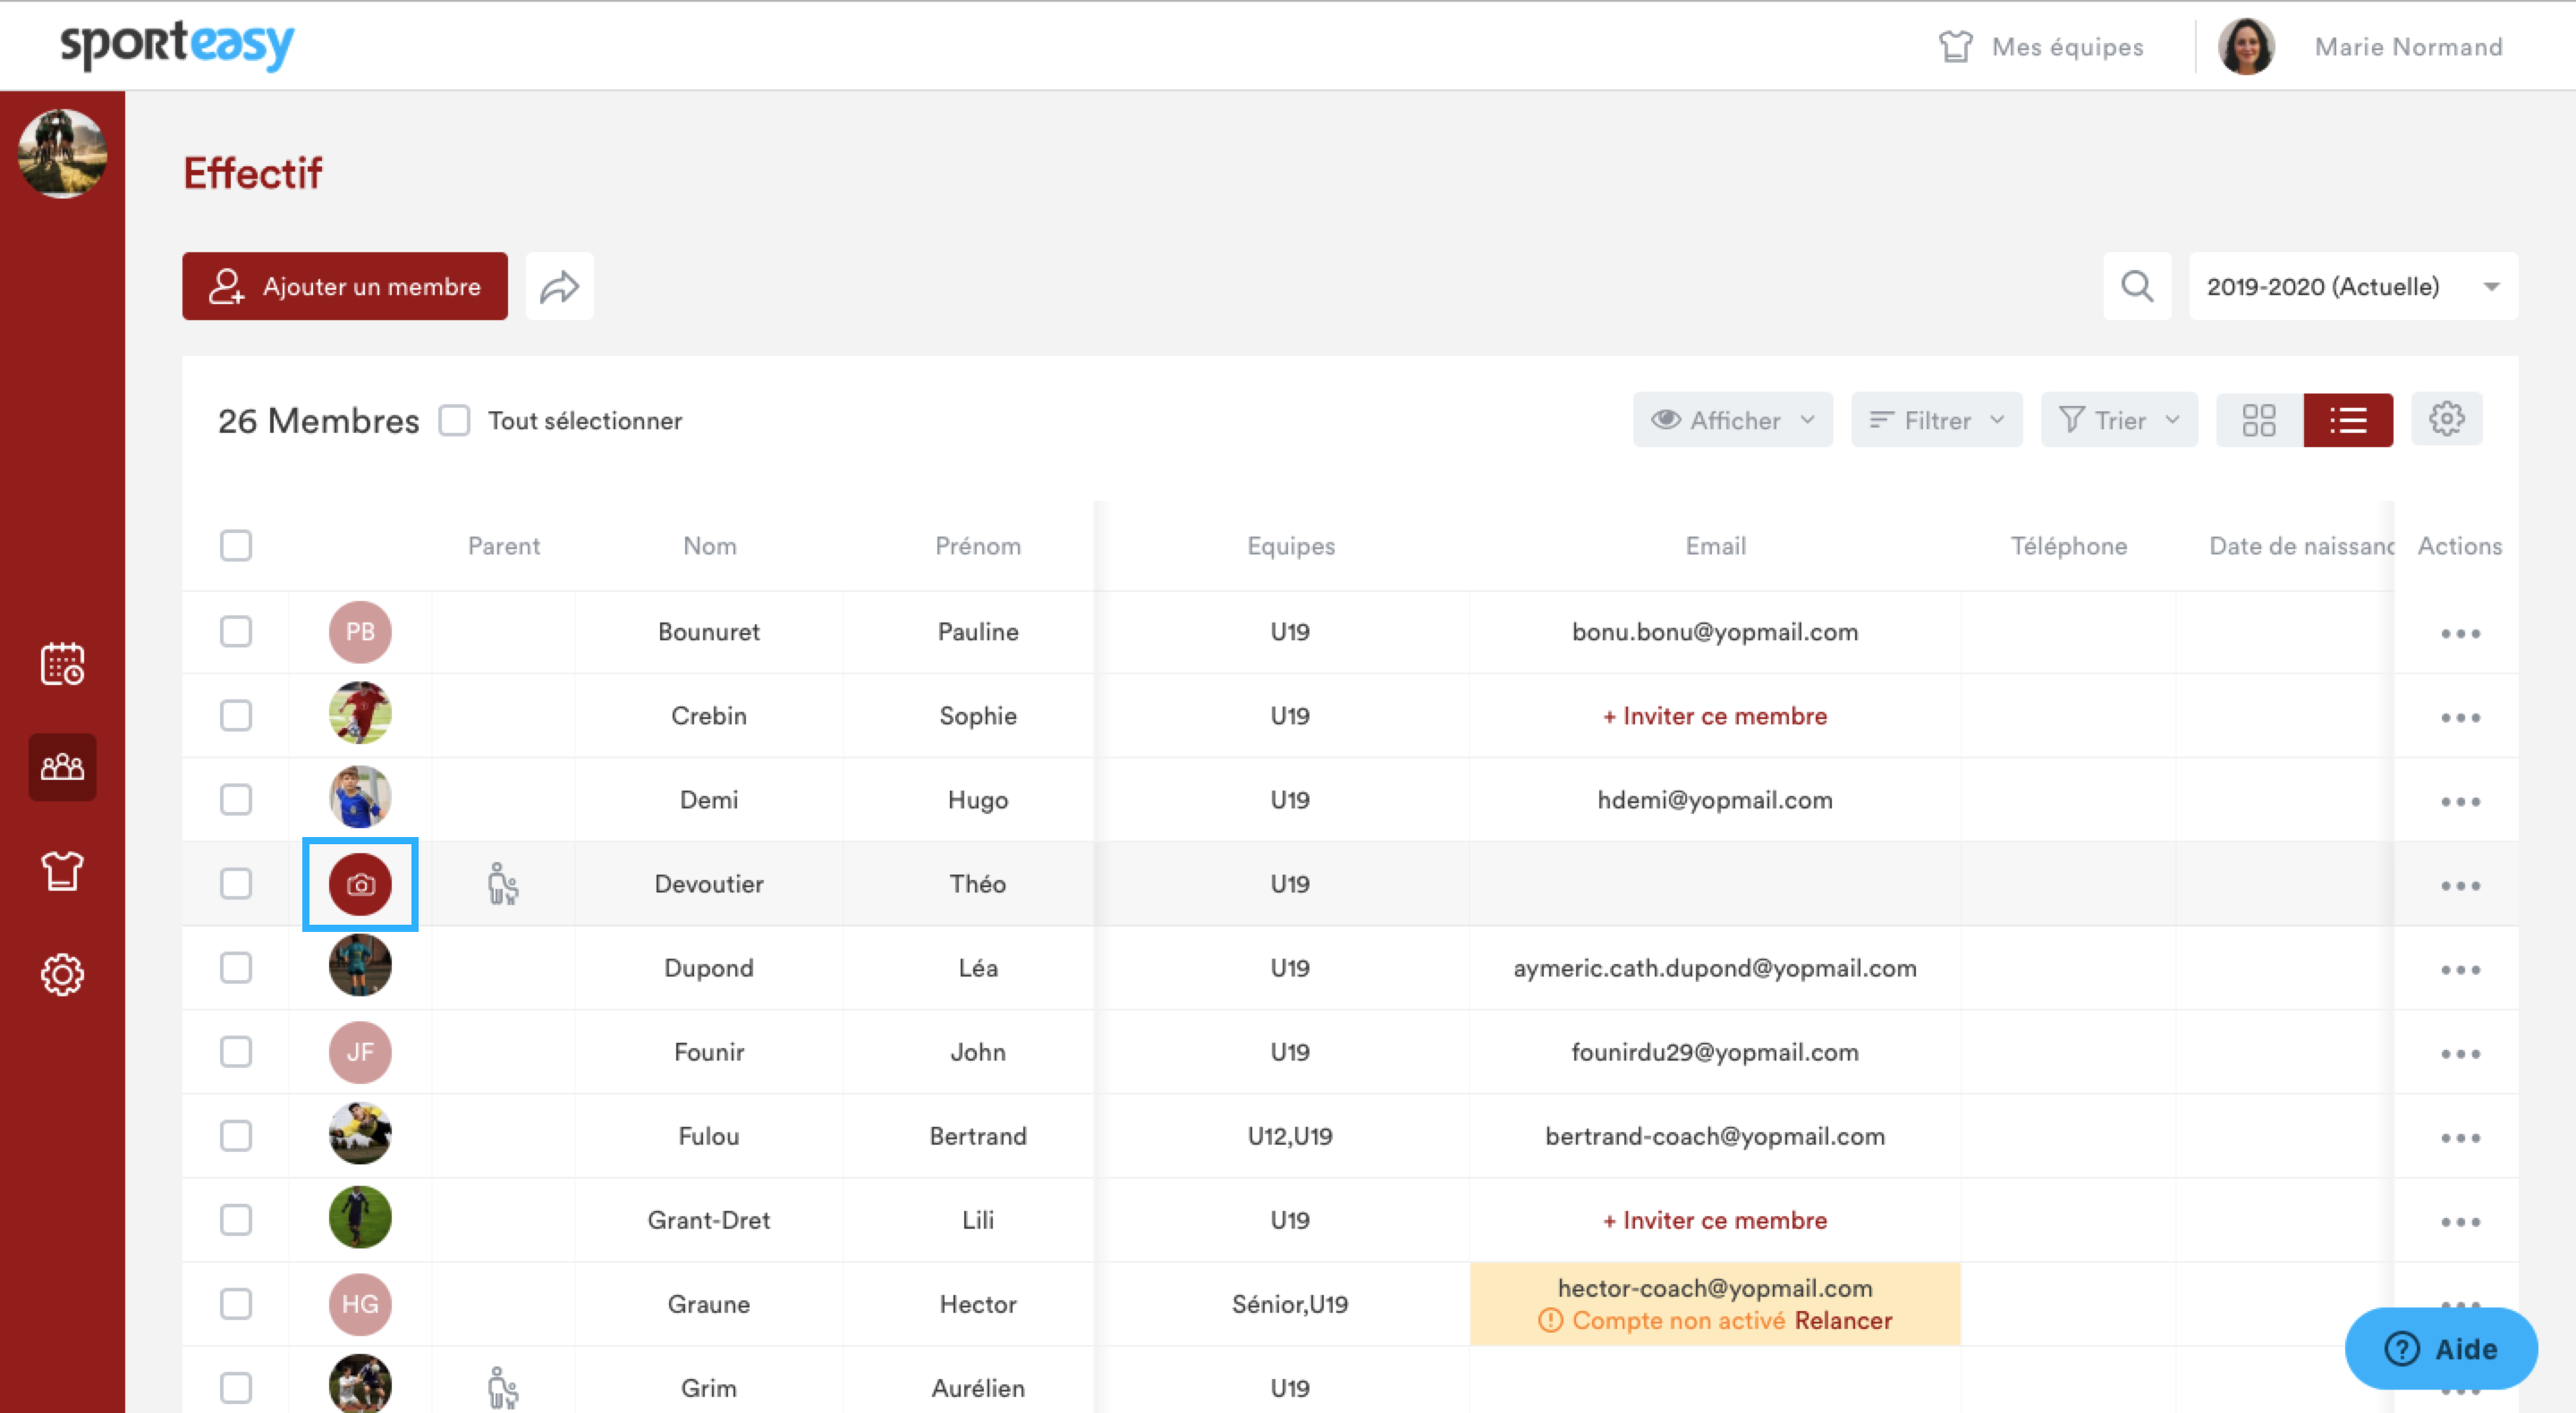Open actions menu for Devoutier
2576x1413 pixels.
pyautogui.click(x=2460, y=885)
